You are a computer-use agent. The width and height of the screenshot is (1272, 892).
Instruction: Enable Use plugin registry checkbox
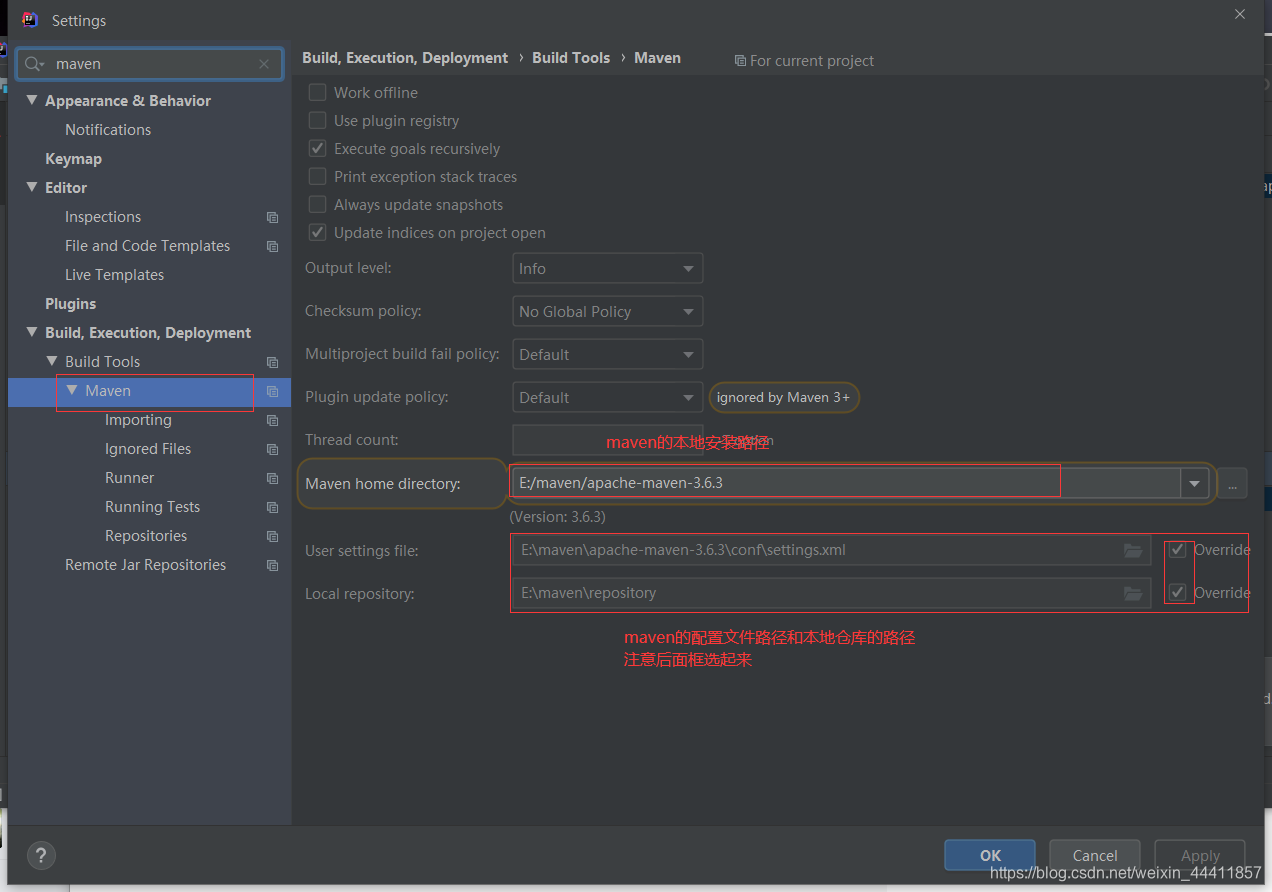click(x=317, y=120)
